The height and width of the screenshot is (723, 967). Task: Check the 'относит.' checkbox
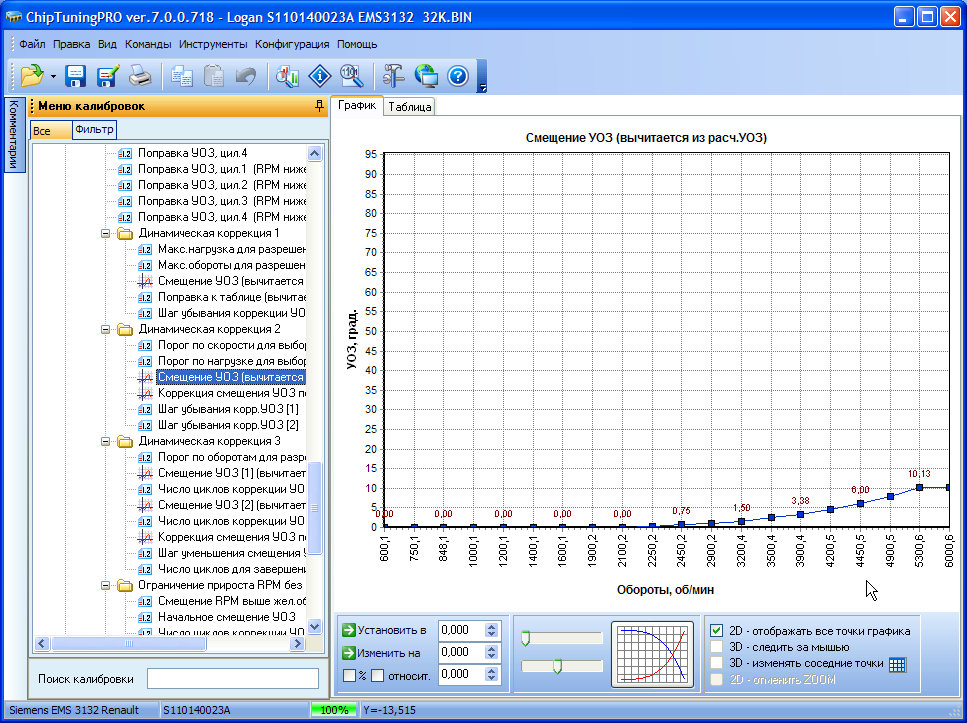378,675
